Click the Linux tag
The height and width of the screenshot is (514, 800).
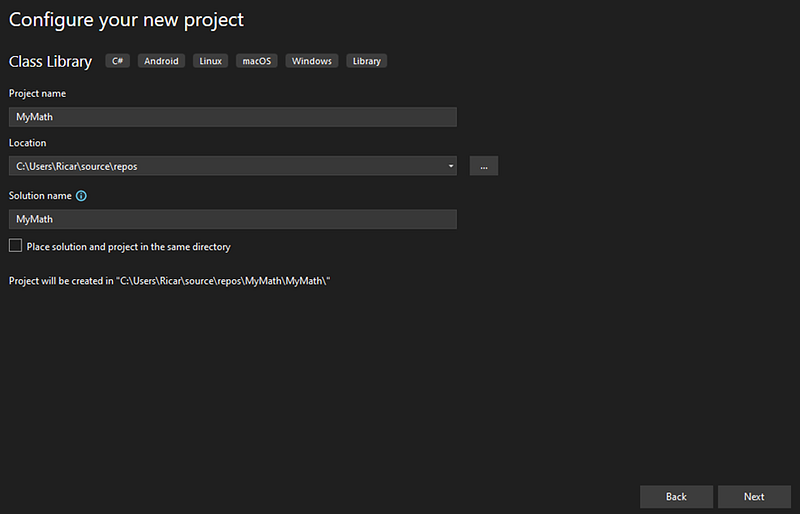coord(210,61)
